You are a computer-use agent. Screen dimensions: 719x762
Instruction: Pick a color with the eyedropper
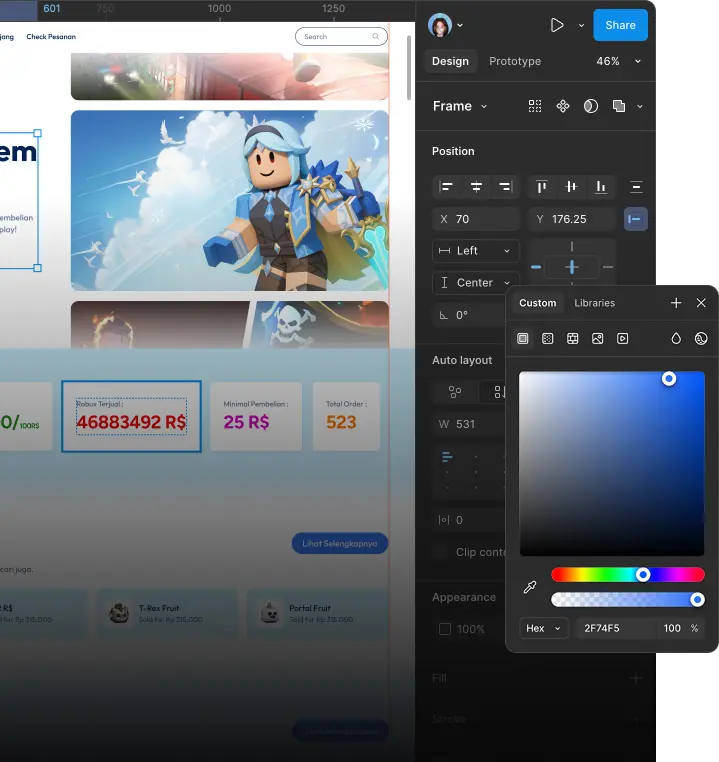(x=530, y=587)
